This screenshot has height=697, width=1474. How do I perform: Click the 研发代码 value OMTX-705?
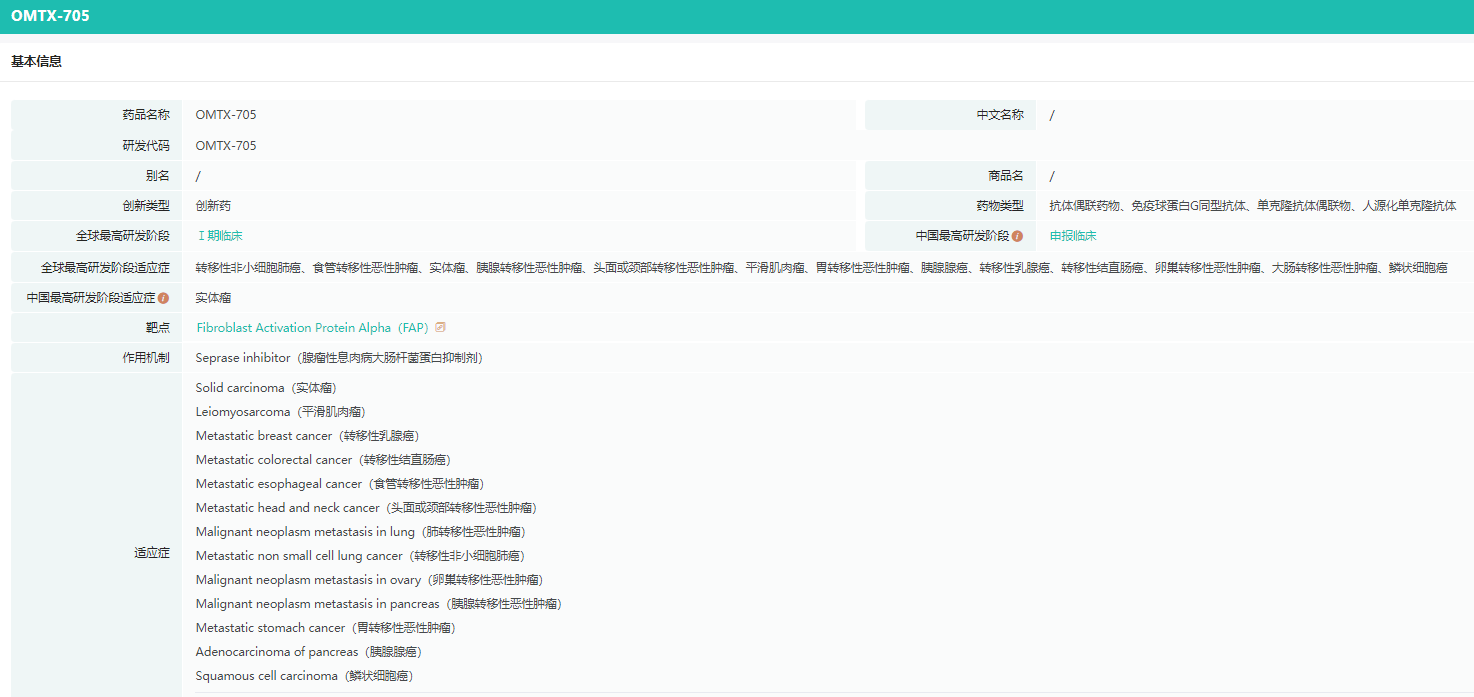click(226, 146)
